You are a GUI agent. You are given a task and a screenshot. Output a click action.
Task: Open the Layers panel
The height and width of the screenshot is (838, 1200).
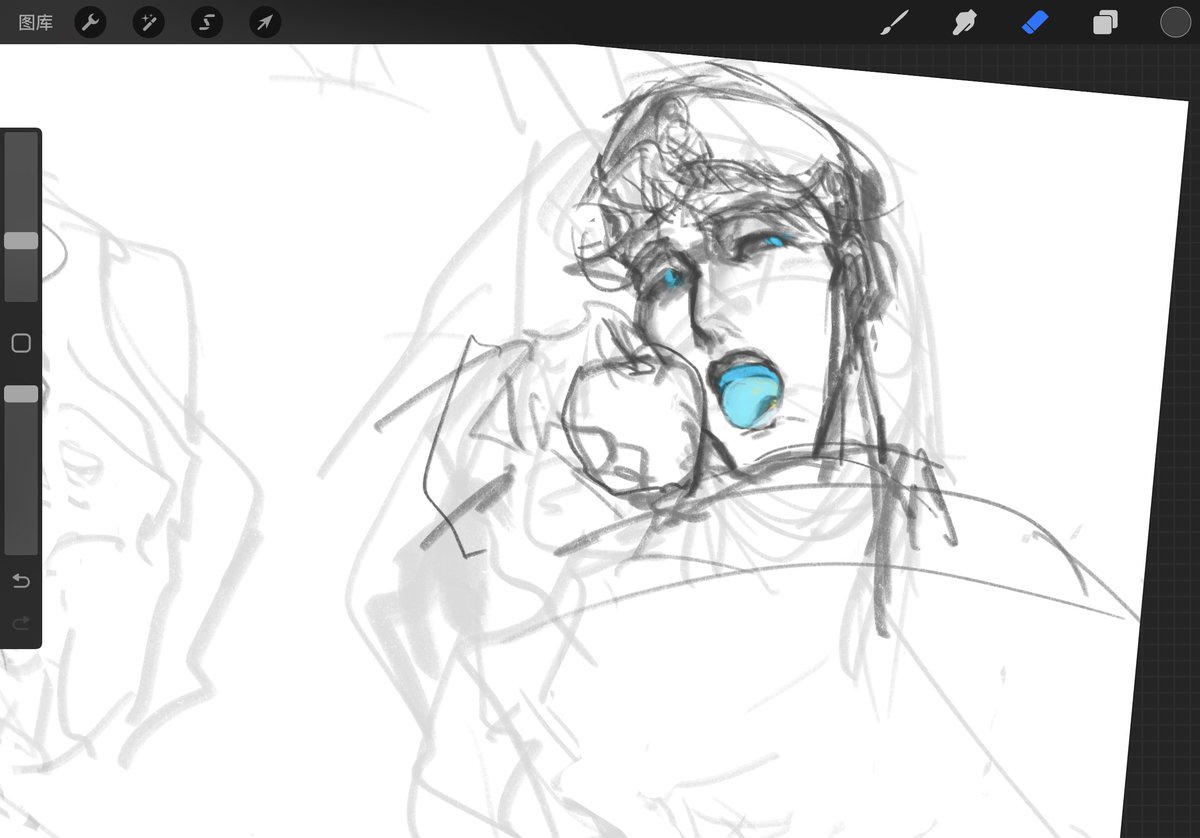tap(1105, 22)
